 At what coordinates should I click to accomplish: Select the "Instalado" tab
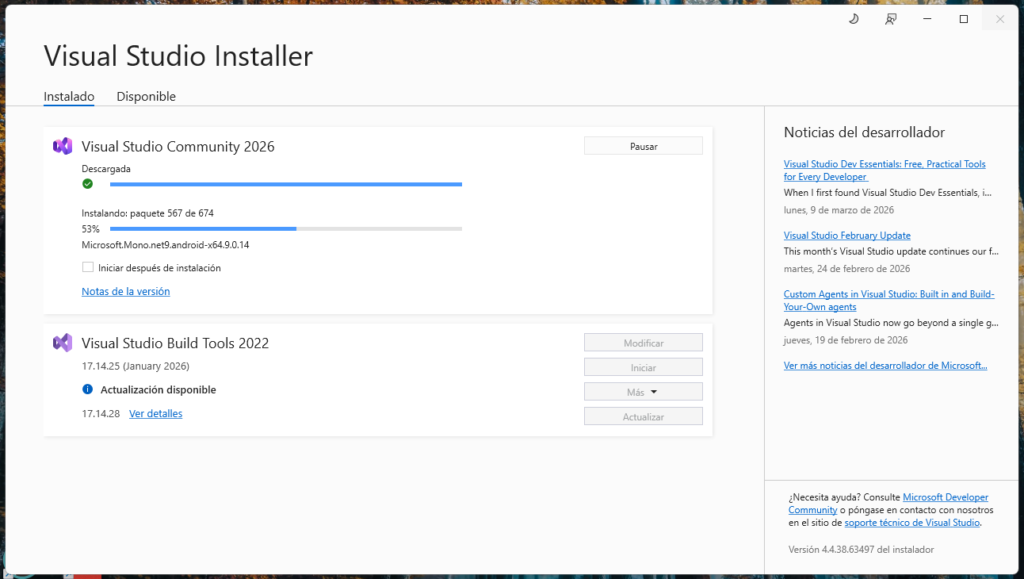[69, 97]
